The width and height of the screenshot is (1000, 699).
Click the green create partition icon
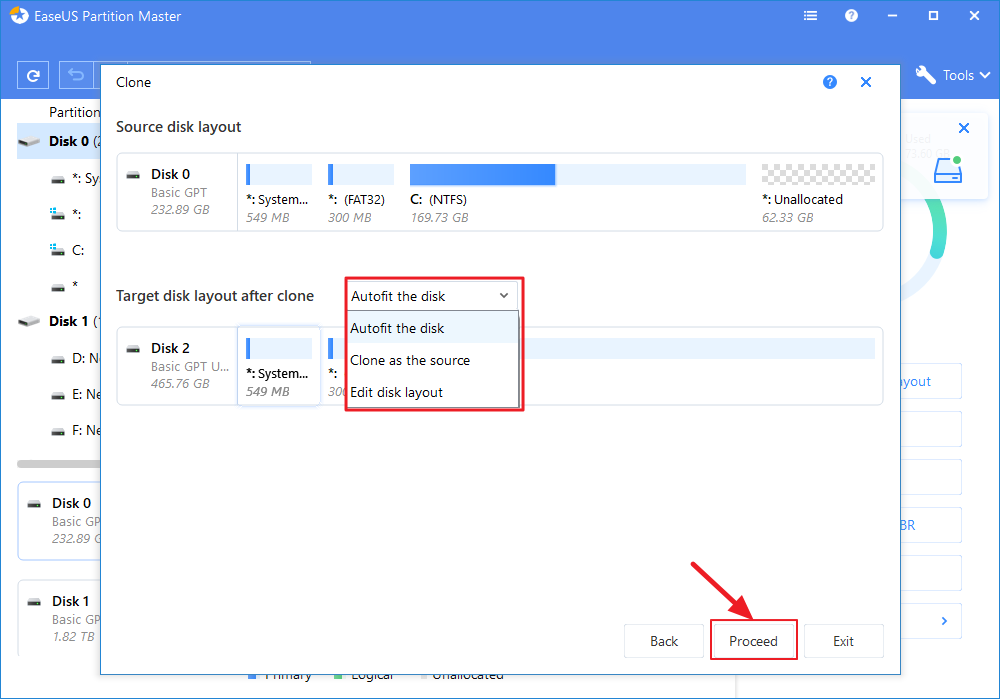pyautogui.click(x=948, y=170)
